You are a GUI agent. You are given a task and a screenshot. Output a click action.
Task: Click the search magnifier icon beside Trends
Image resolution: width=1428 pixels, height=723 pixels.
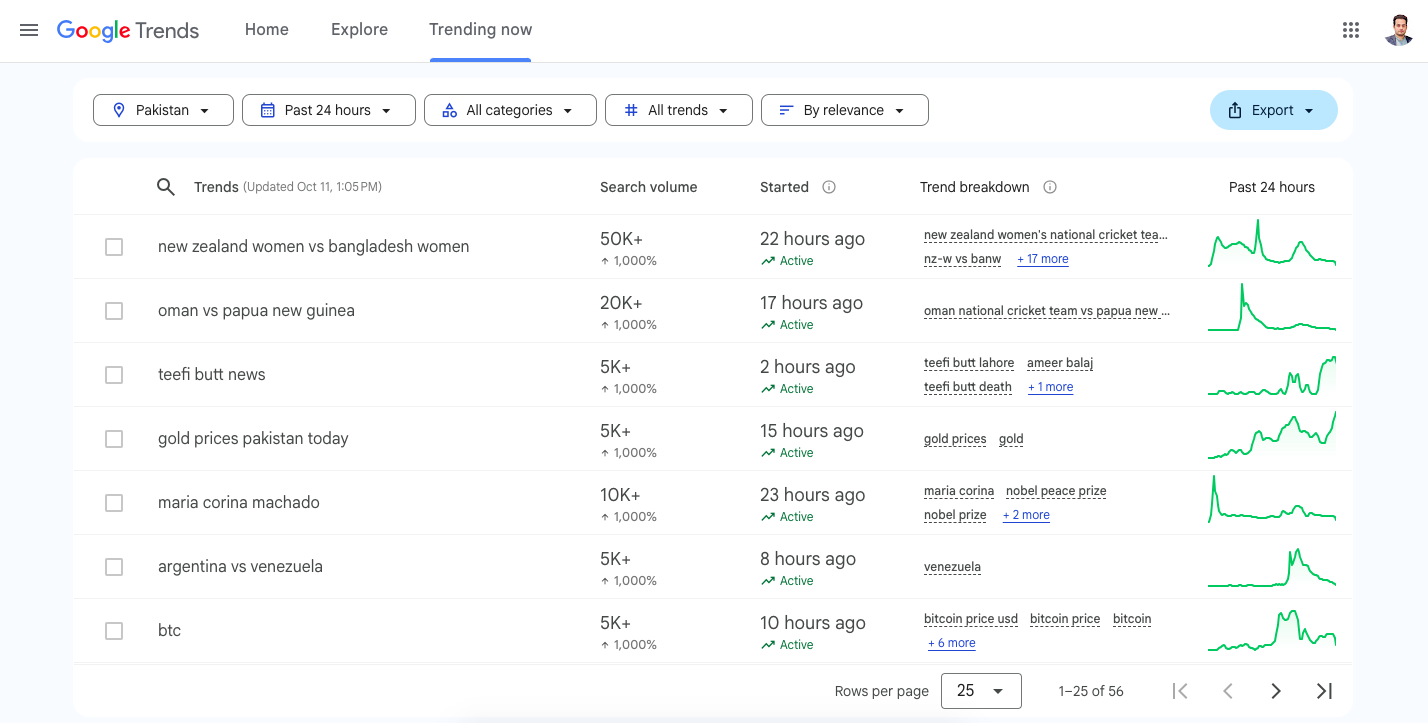coord(166,187)
